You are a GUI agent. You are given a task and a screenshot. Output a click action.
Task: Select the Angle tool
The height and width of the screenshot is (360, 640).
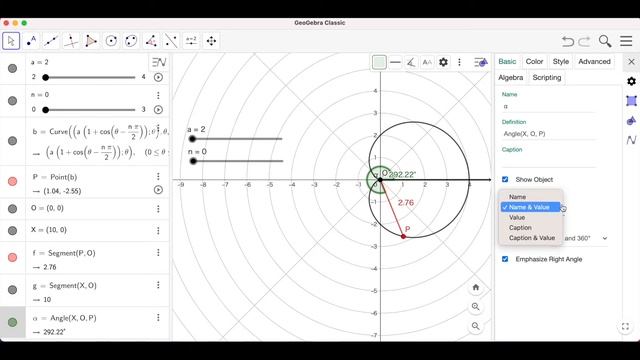coord(151,41)
